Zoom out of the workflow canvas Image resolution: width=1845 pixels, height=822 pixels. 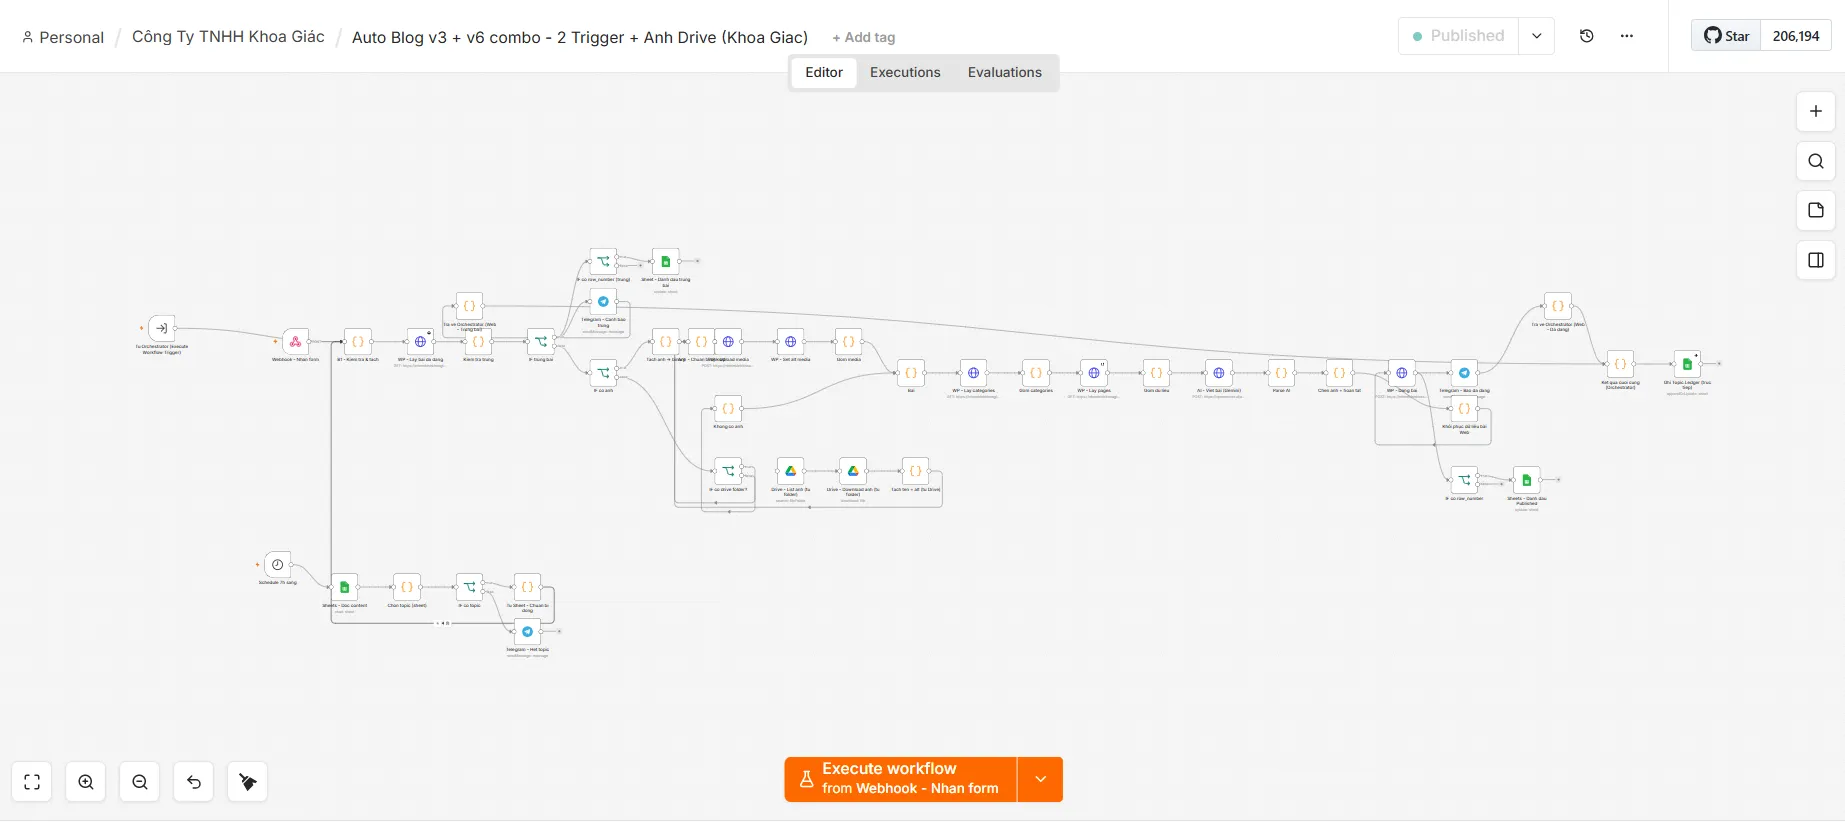[x=140, y=782]
